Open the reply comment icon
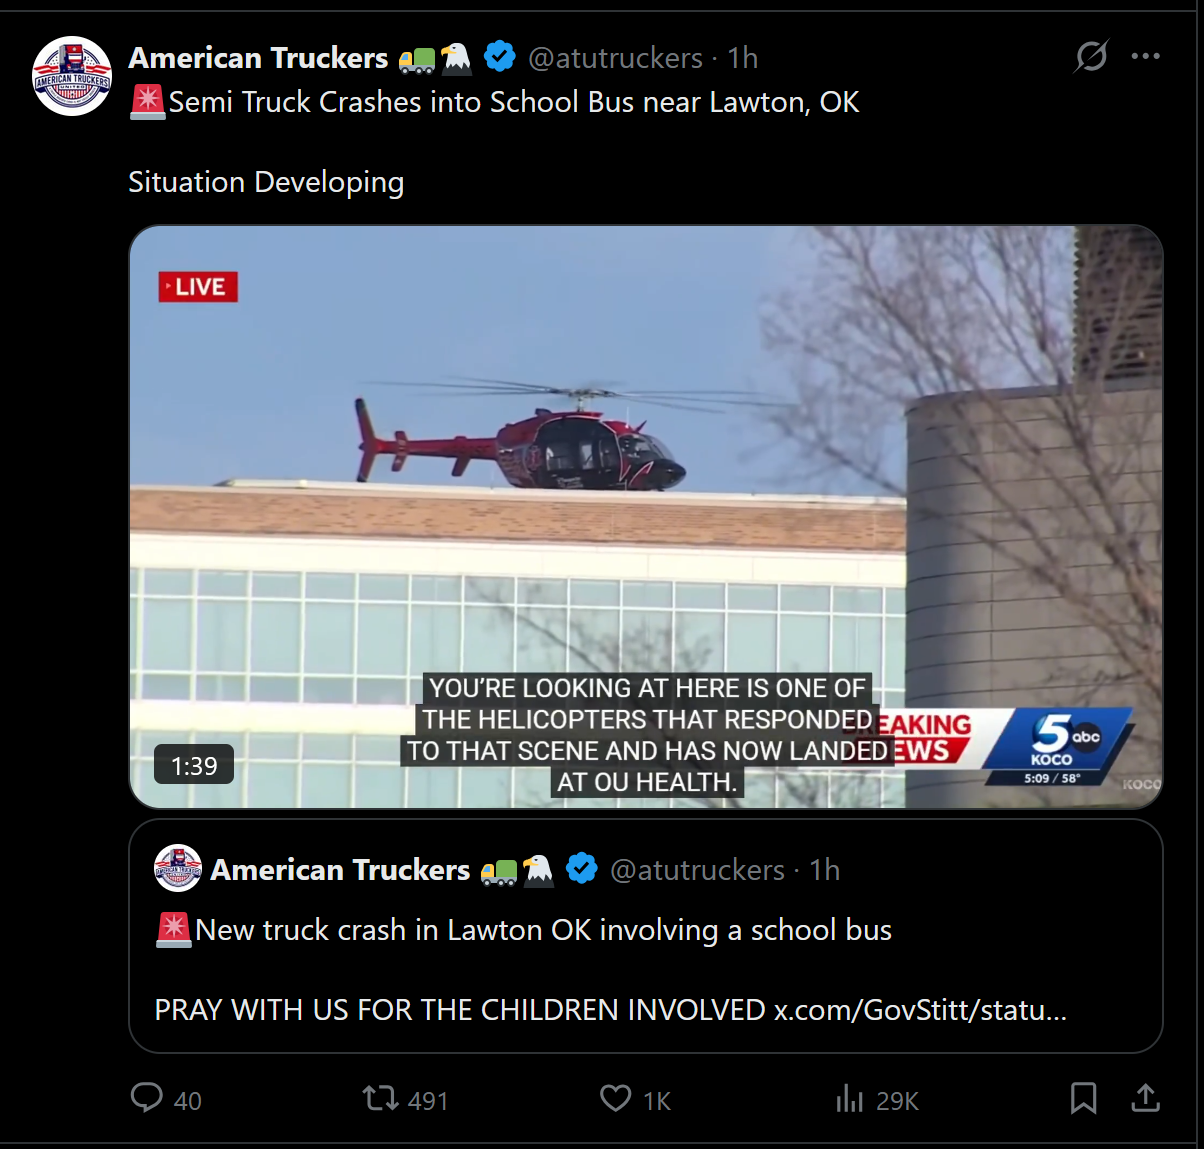1204x1149 pixels. point(147,1098)
